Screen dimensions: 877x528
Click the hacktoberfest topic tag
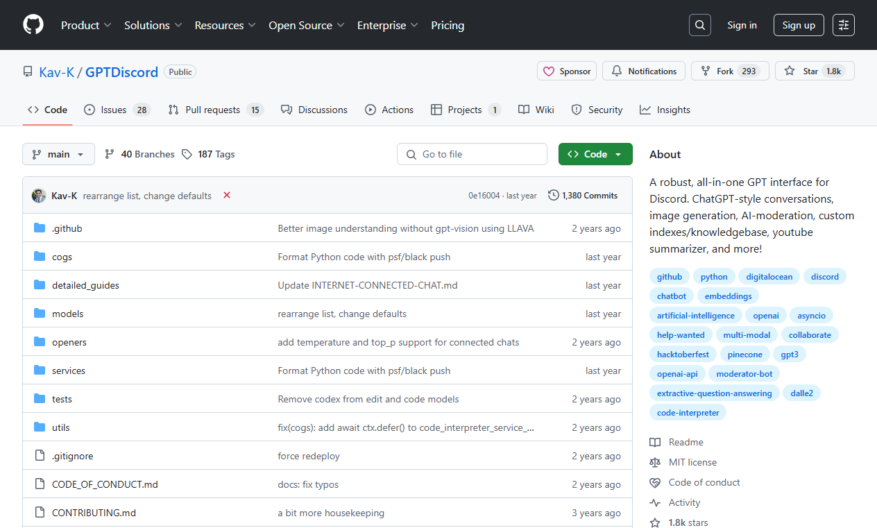(682, 354)
